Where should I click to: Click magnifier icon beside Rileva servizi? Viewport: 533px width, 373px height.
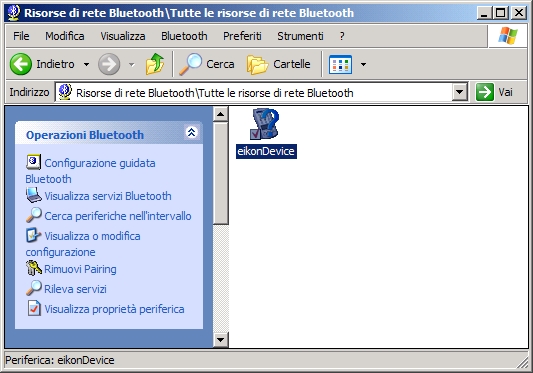pyautogui.click(x=34, y=288)
